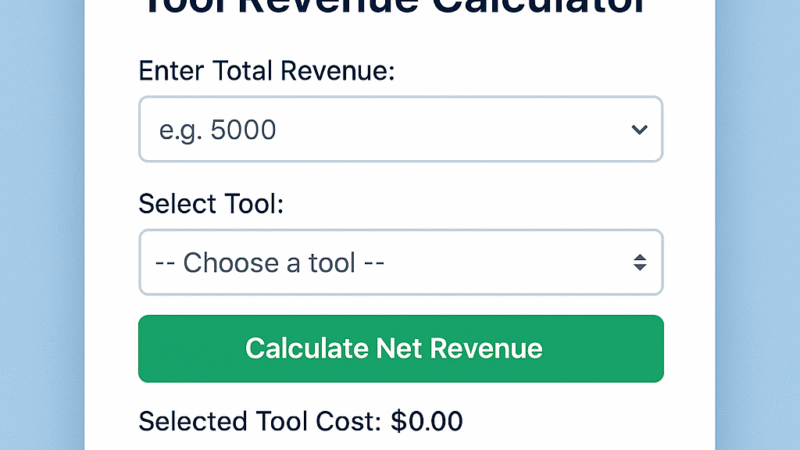Click the chevron arrow in the revenue field
Viewport: 800px width, 450px height.
coord(640,130)
